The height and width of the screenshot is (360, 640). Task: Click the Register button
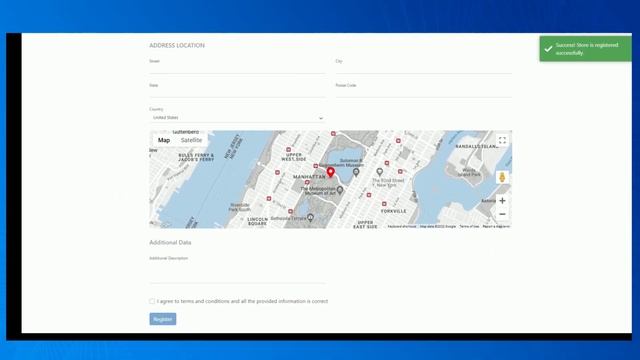click(162, 319)
